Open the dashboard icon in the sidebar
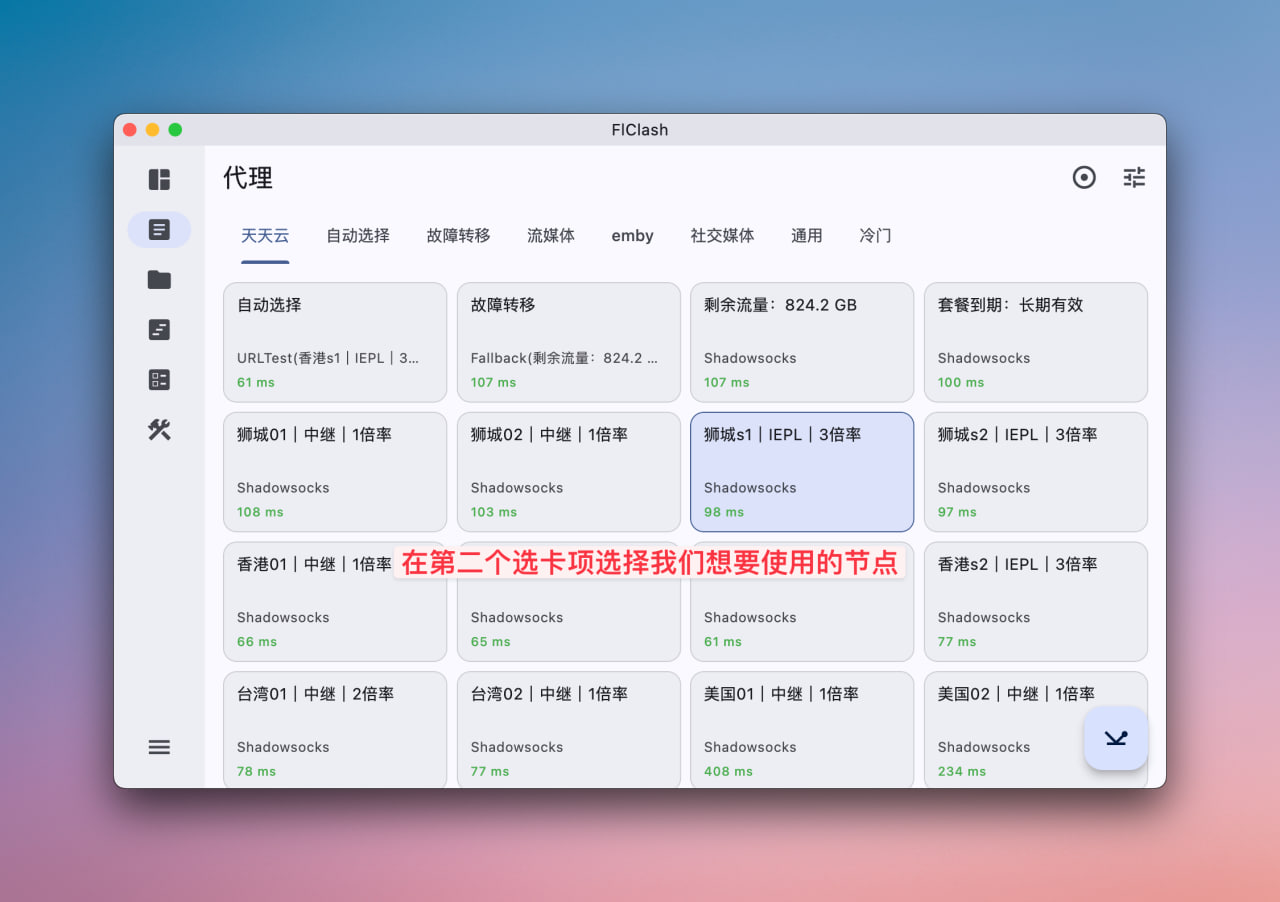The width and height of the screenshot is (1280, 902). 159,180
